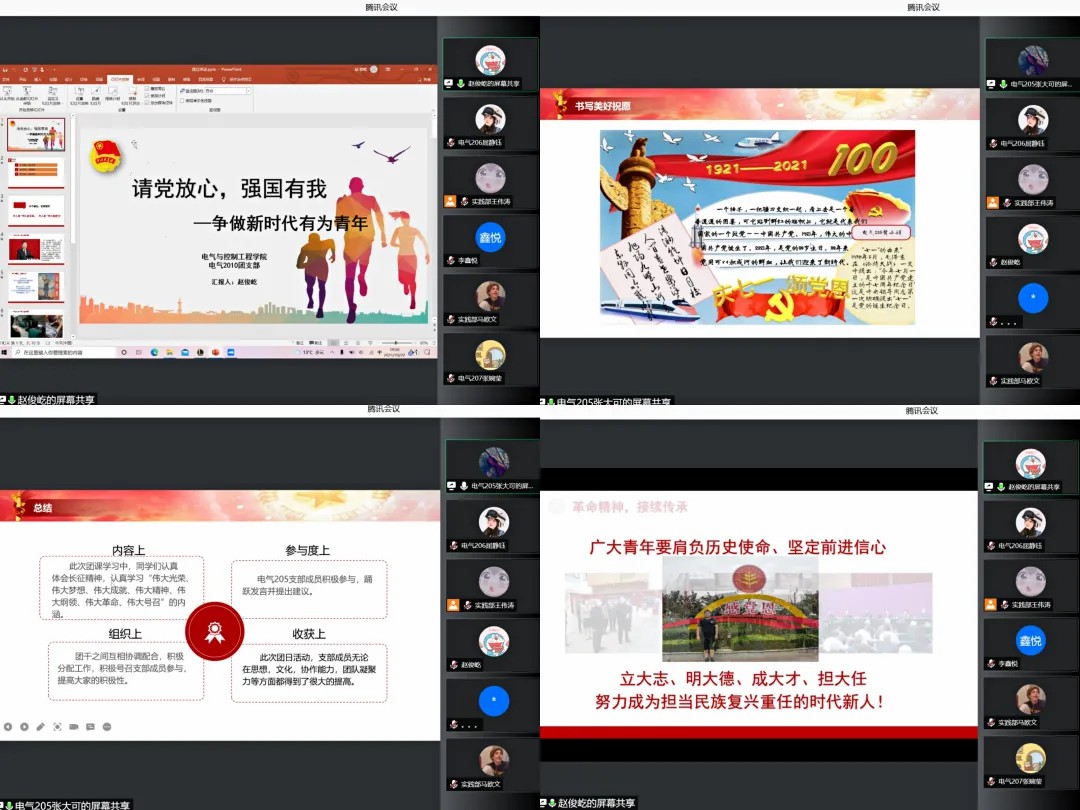Image resolution: width=1080 pixels, height=810 pixels.
Task: Click the Set Up Slide Show ribbon button
Action: click(x=79, y=94)
